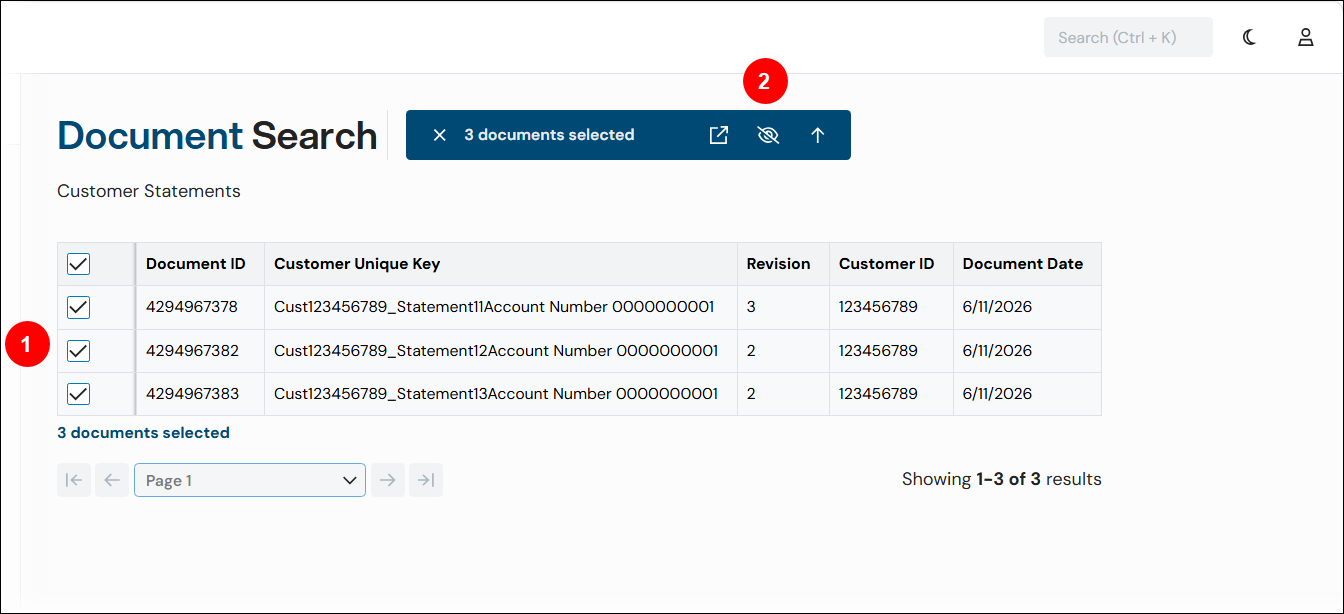Toggle dark mode moon icon

pos(1250,37)
